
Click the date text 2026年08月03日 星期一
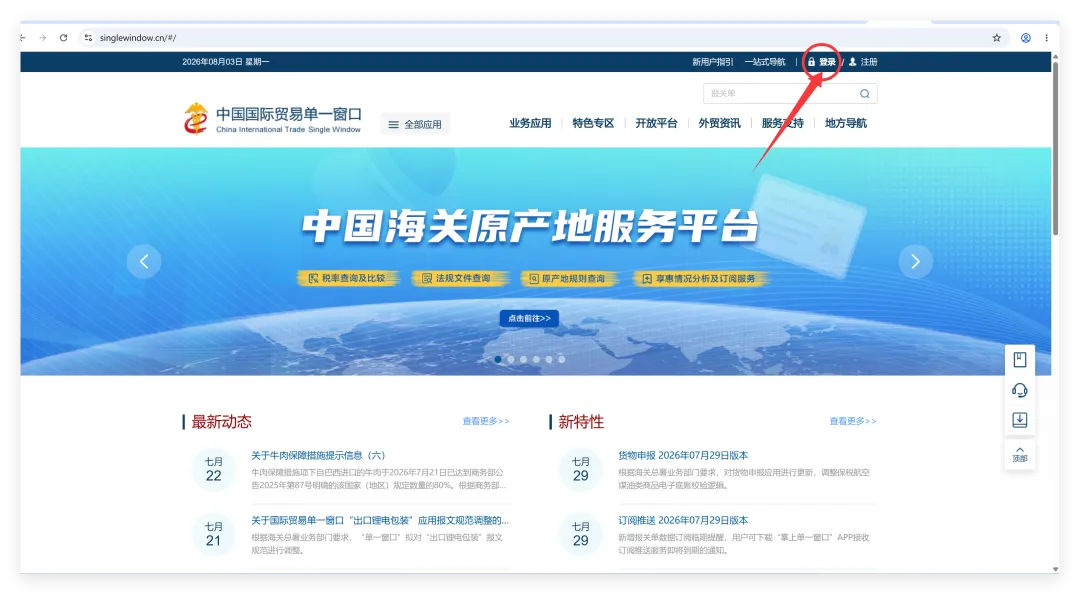(225, 62)
